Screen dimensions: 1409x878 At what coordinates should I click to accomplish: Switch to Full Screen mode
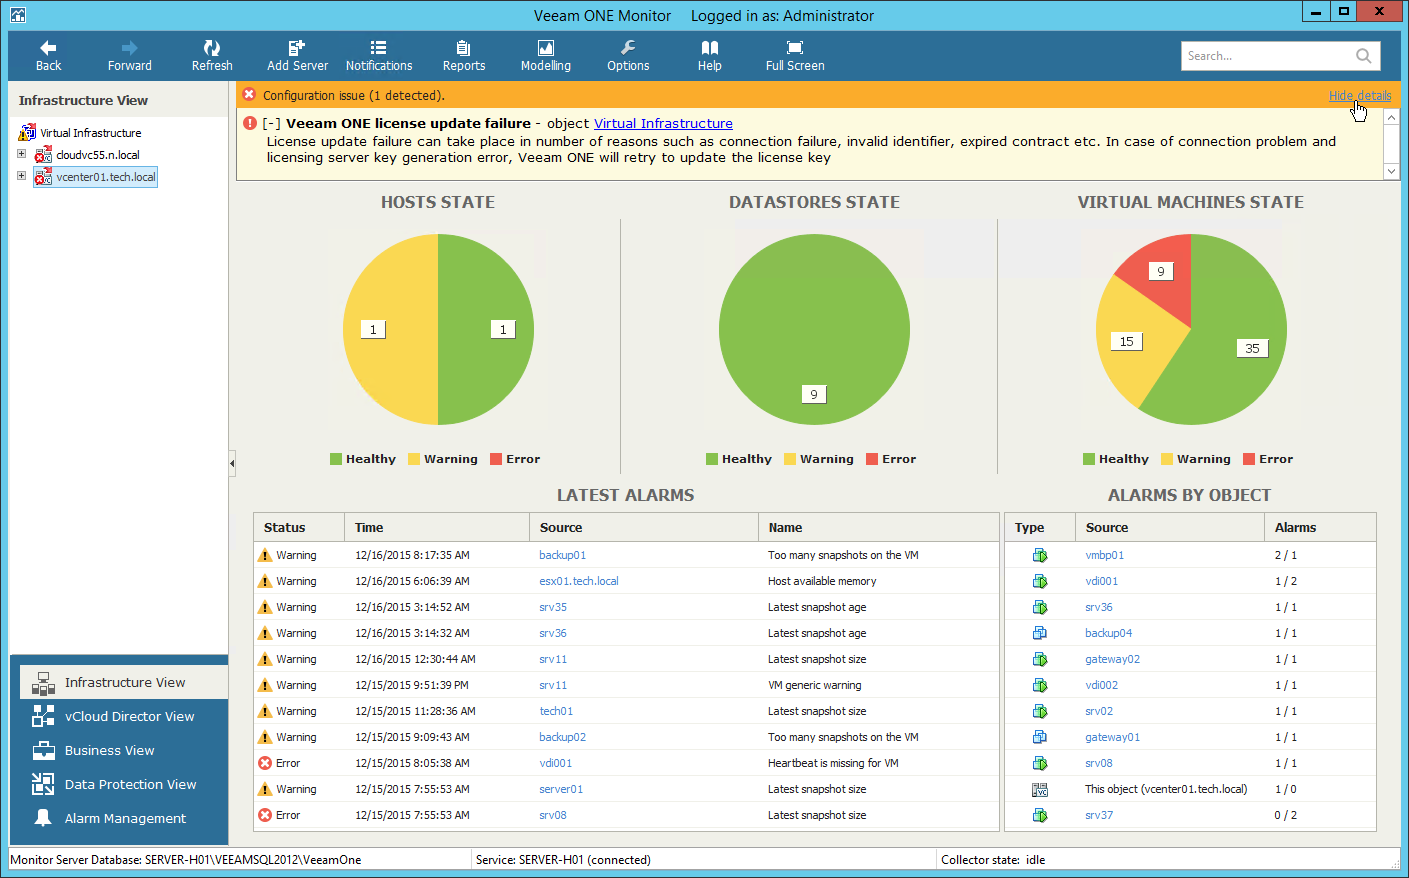click(x=795, y=56)
